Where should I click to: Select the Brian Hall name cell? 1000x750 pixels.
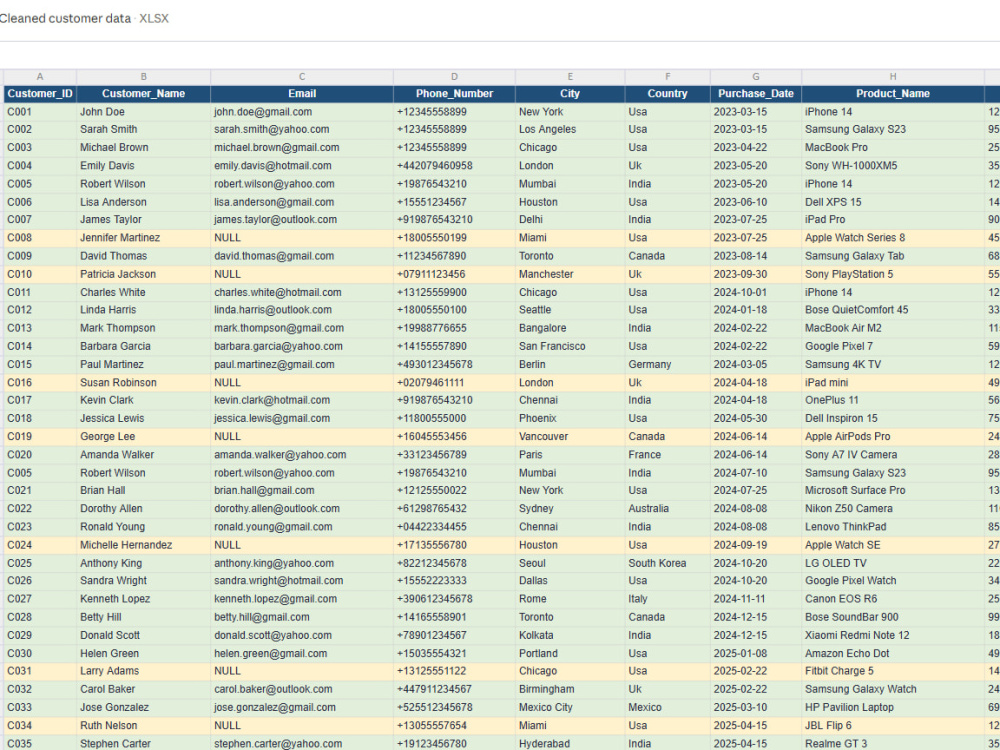click(143, 490)
